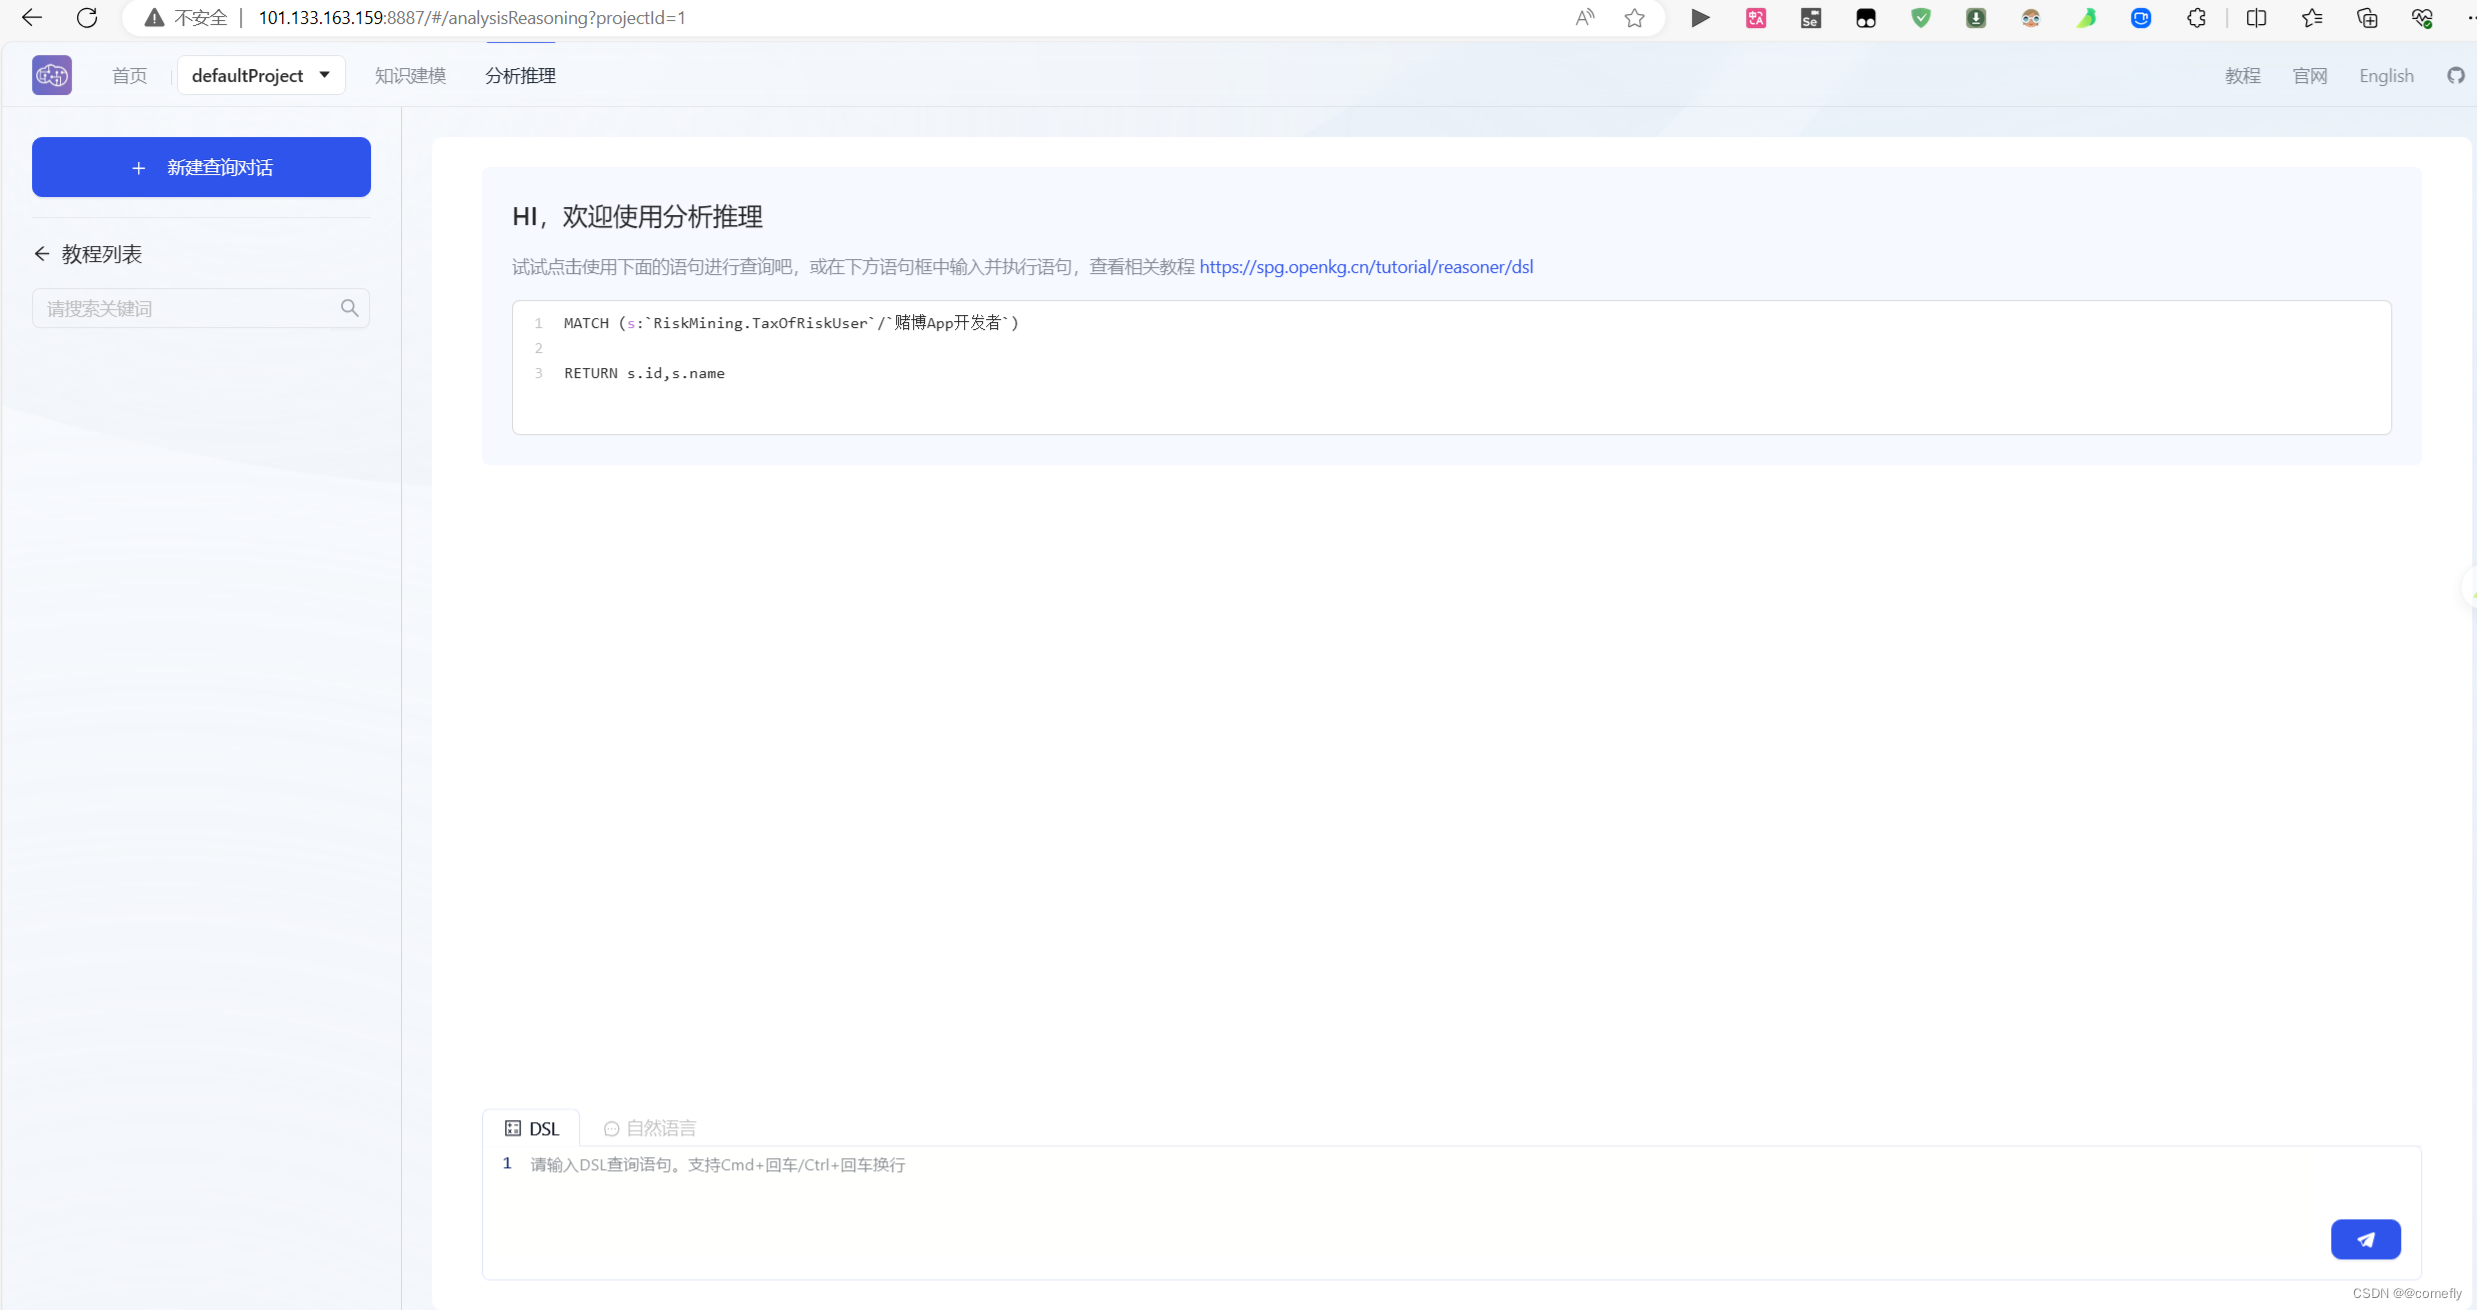Click the app logo icon top-left
Screen dimensions: 2477x1310
[x=51, y=75]
